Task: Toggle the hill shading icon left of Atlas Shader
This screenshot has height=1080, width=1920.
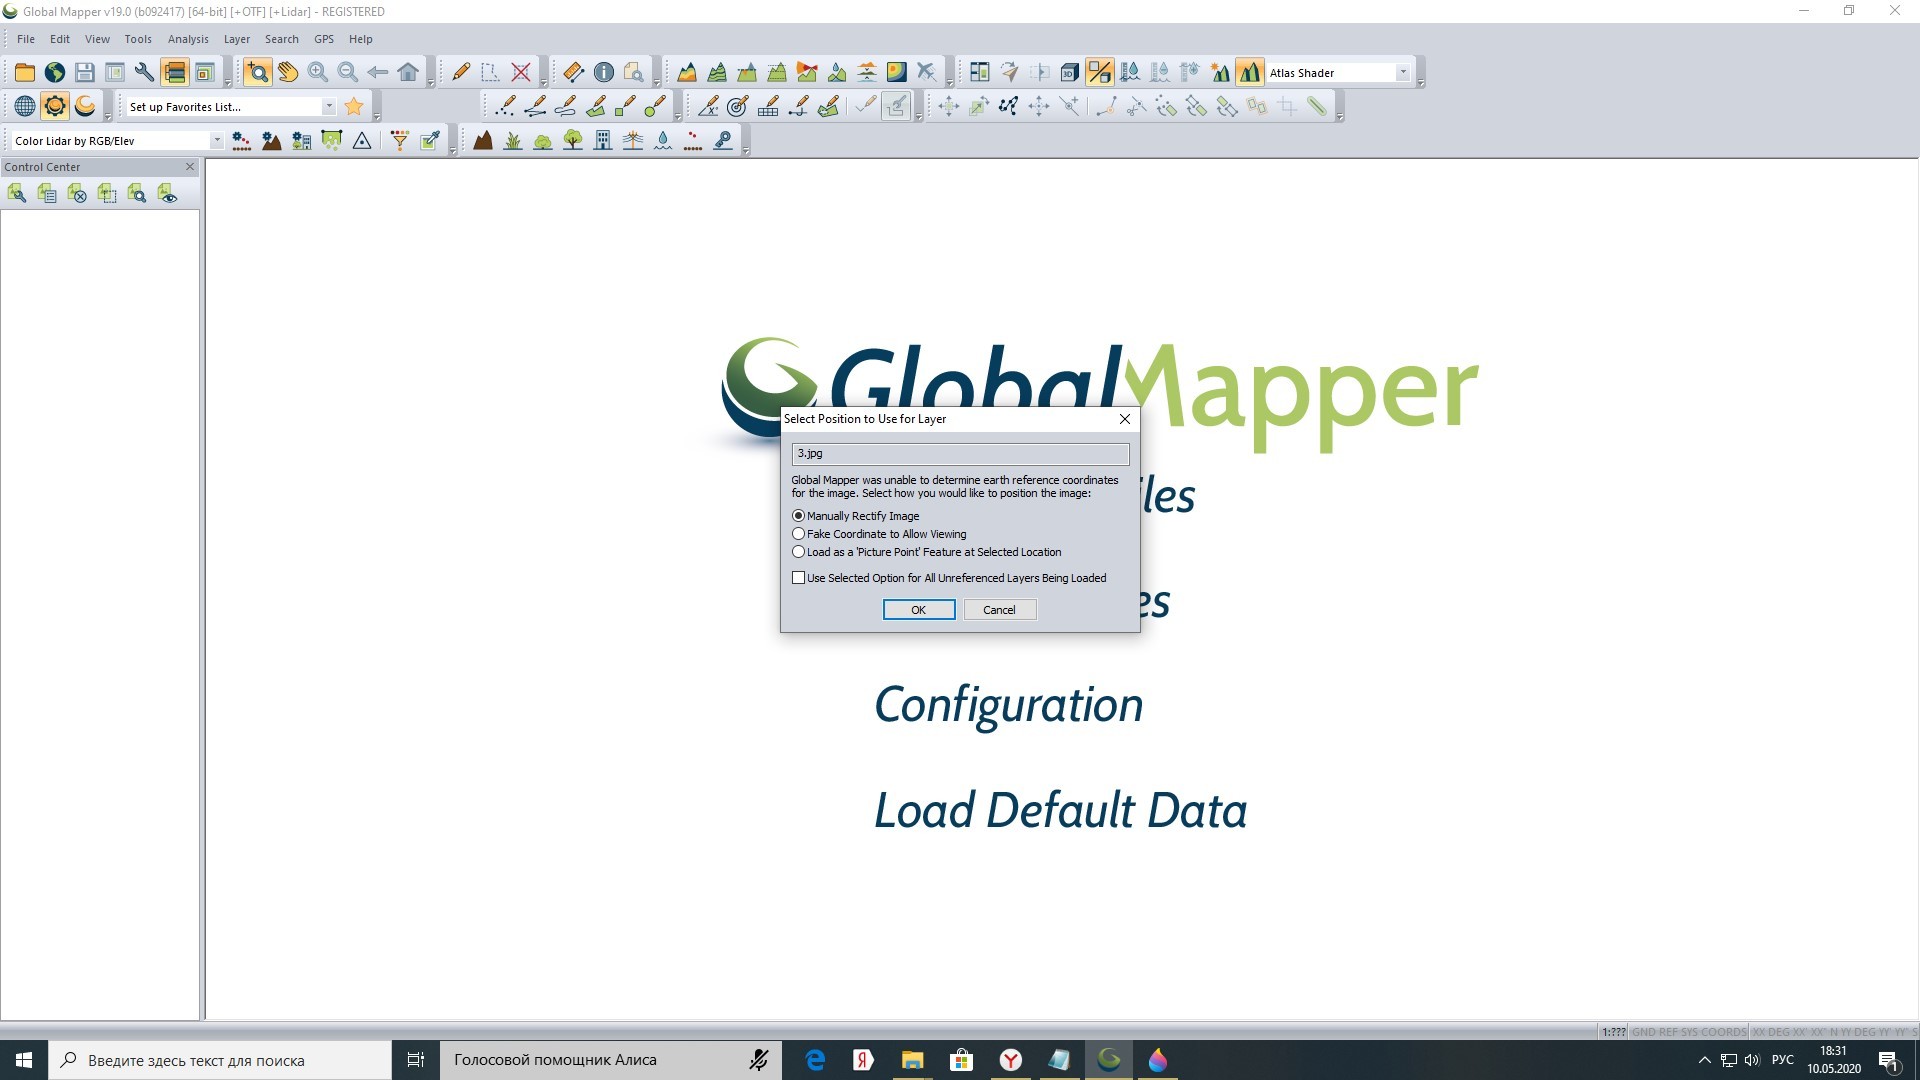Action: point(1250,72)
